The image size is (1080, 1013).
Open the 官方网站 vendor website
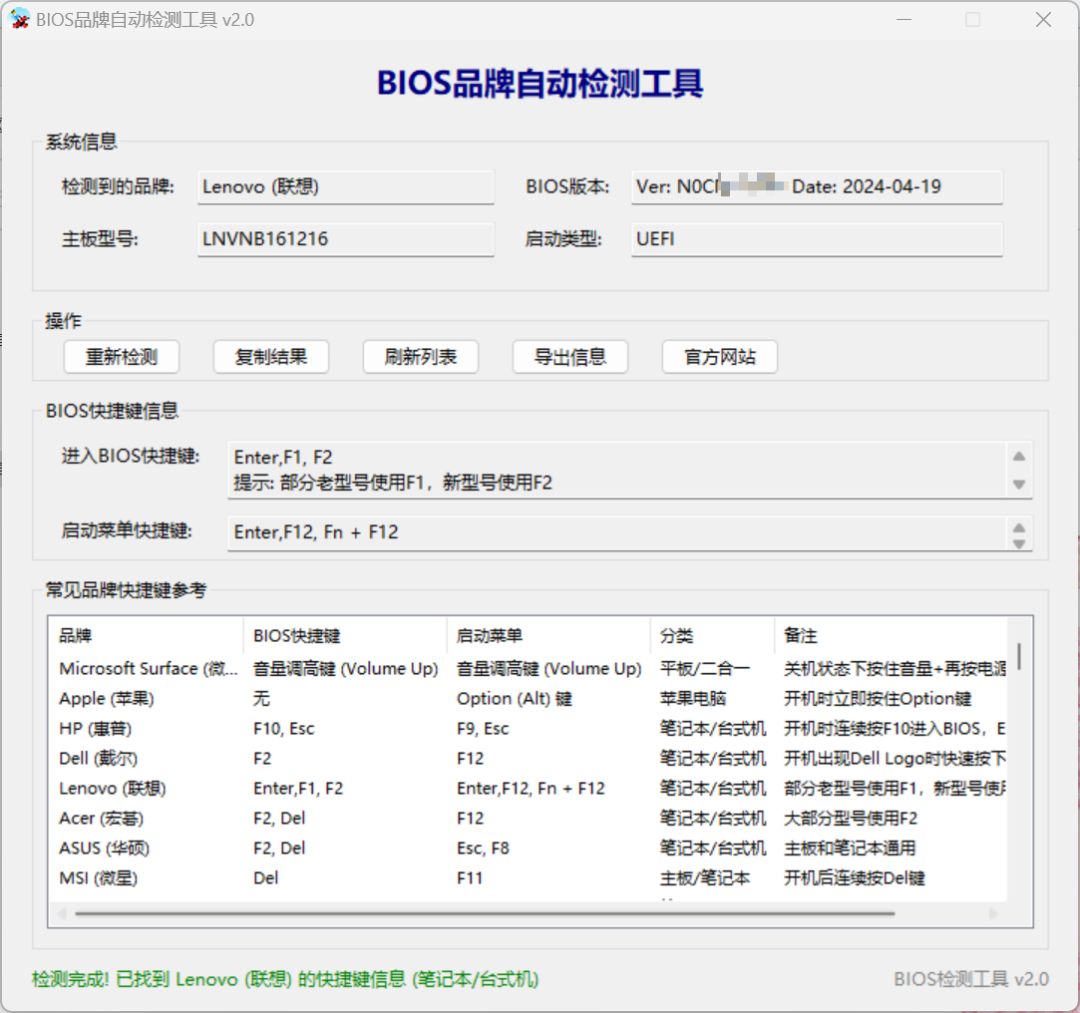(719, 357)
